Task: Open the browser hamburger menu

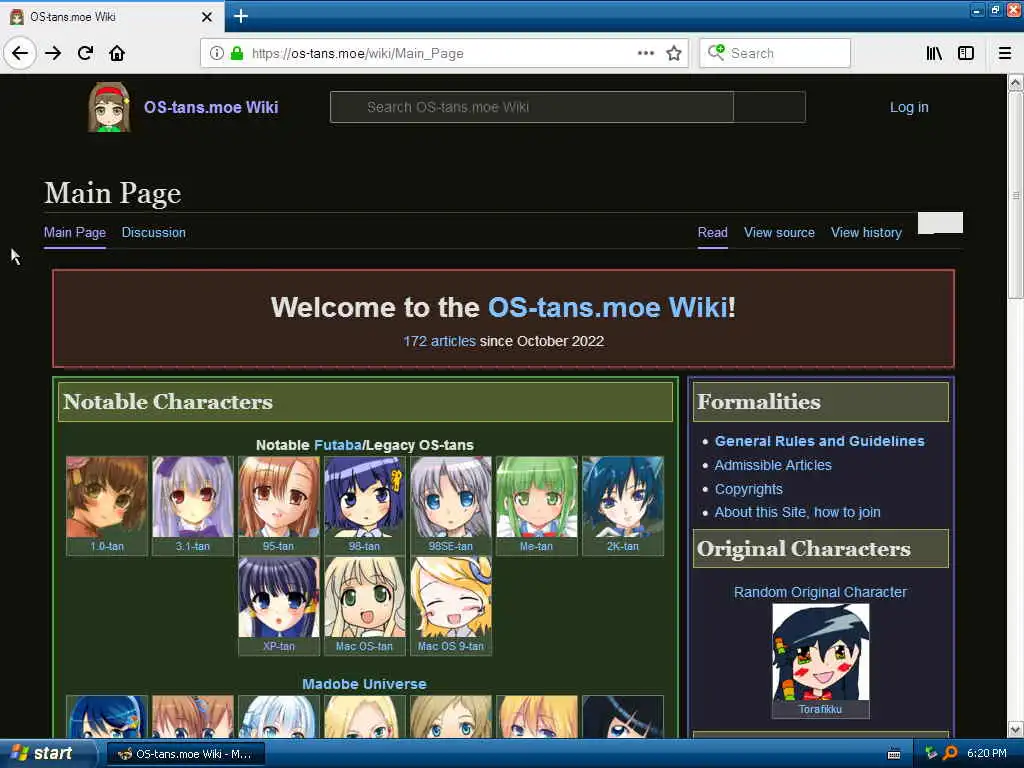Action: [x=1005, y=53]
